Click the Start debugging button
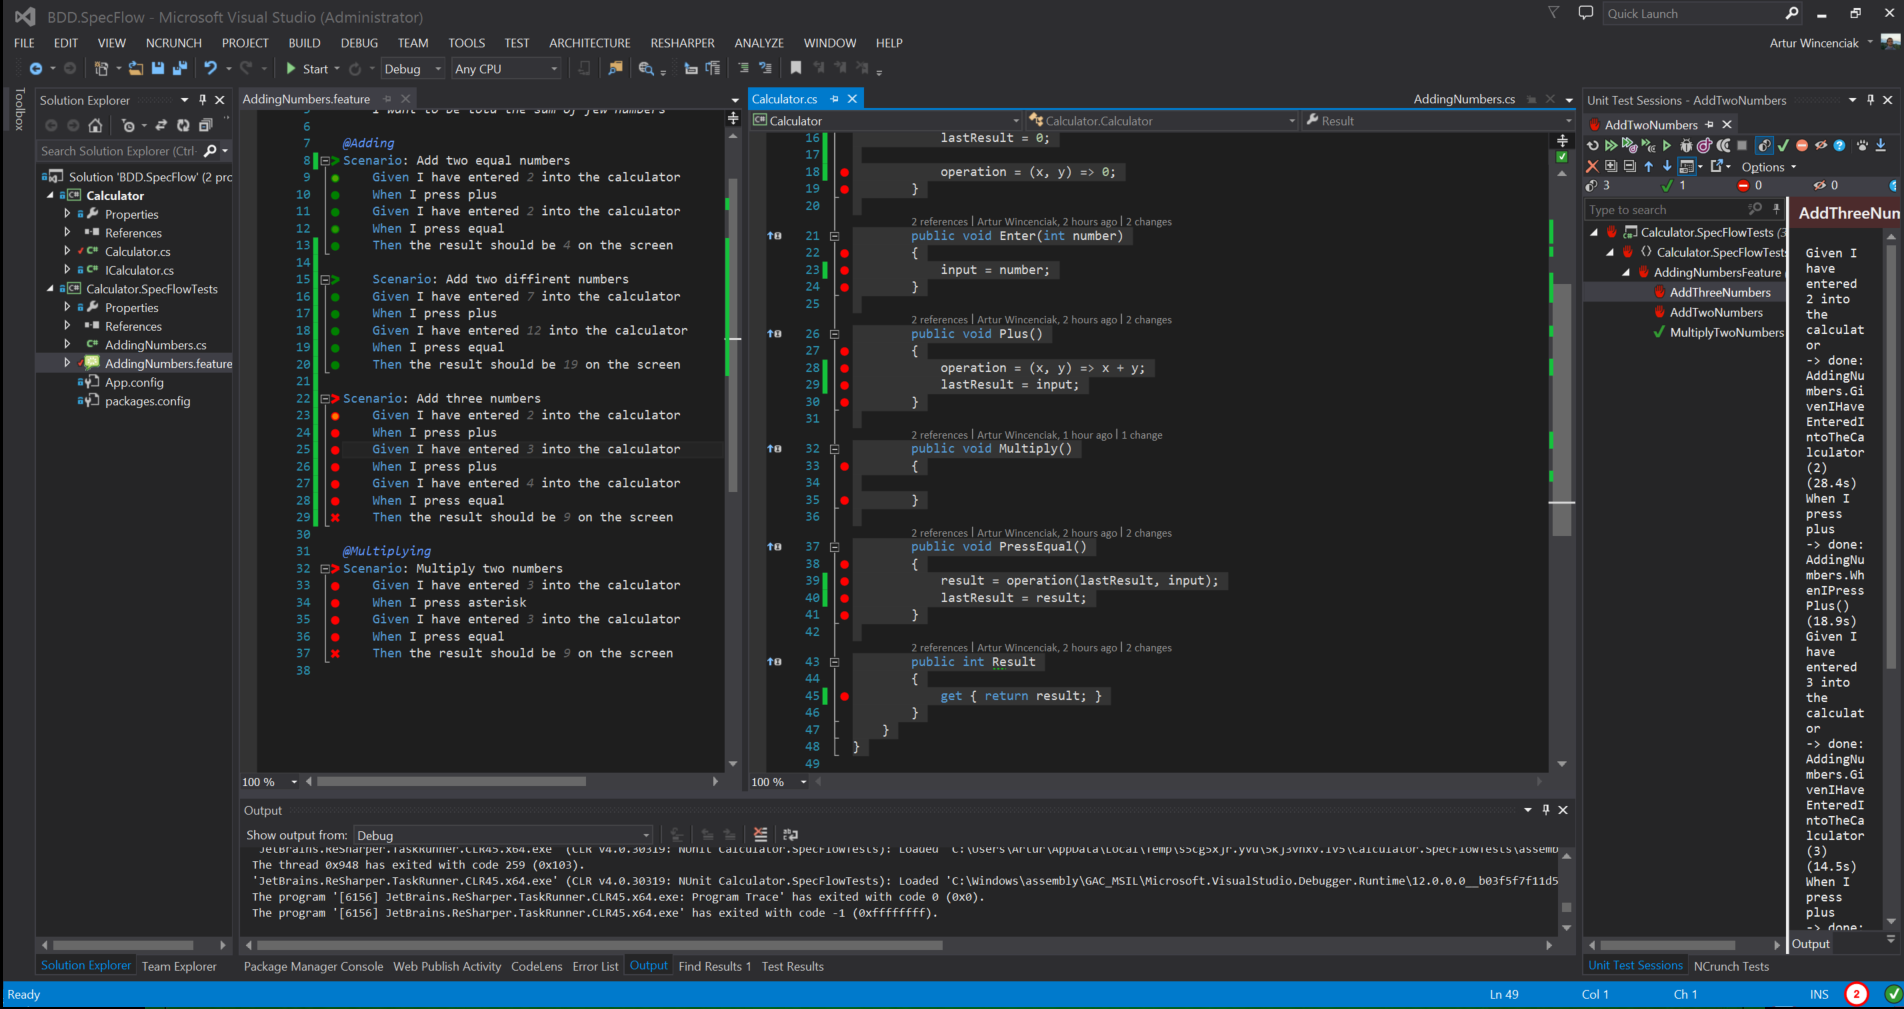 307,69
